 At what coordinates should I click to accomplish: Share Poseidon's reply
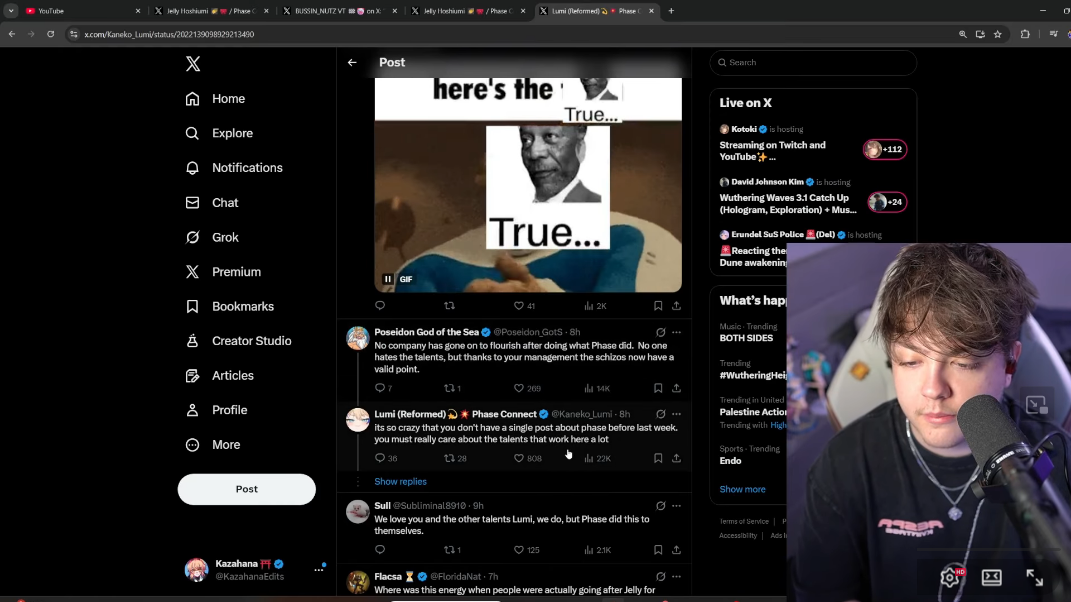click(676, 388)
